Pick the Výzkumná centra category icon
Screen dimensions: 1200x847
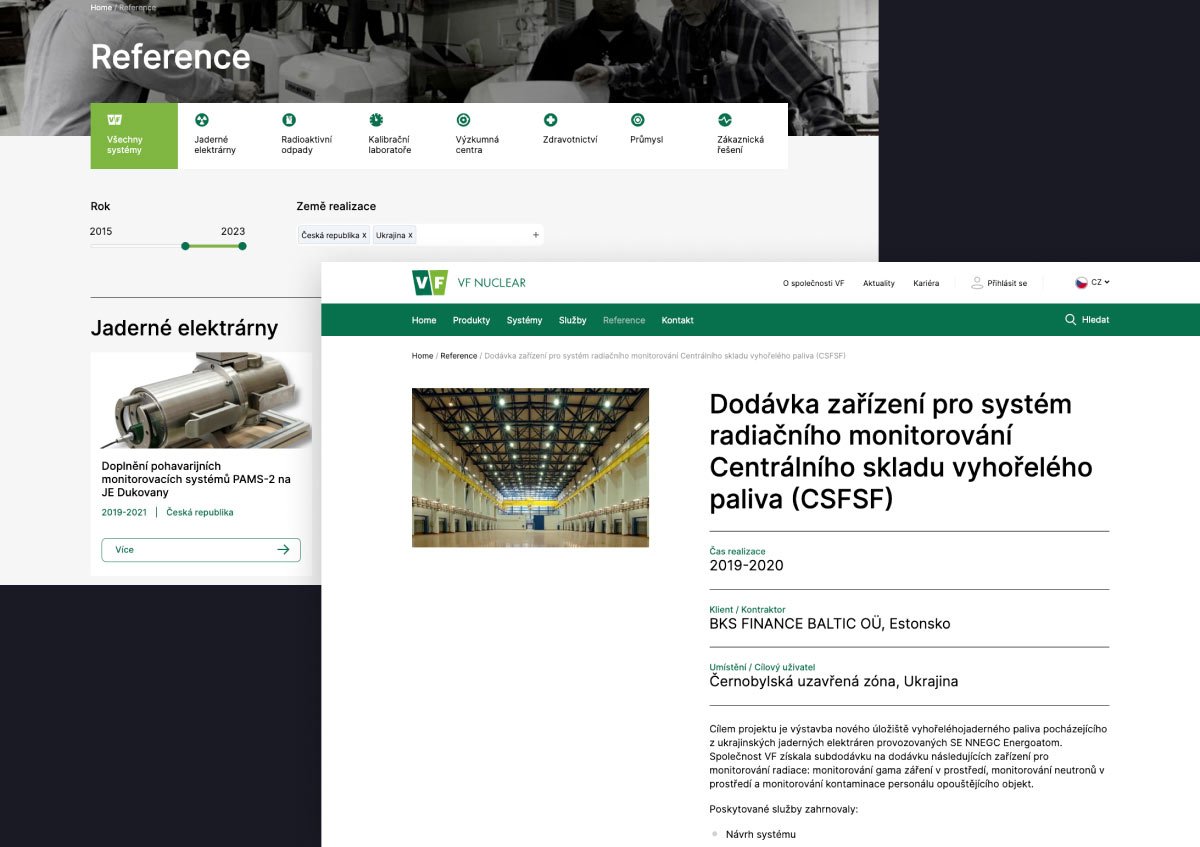463,120
